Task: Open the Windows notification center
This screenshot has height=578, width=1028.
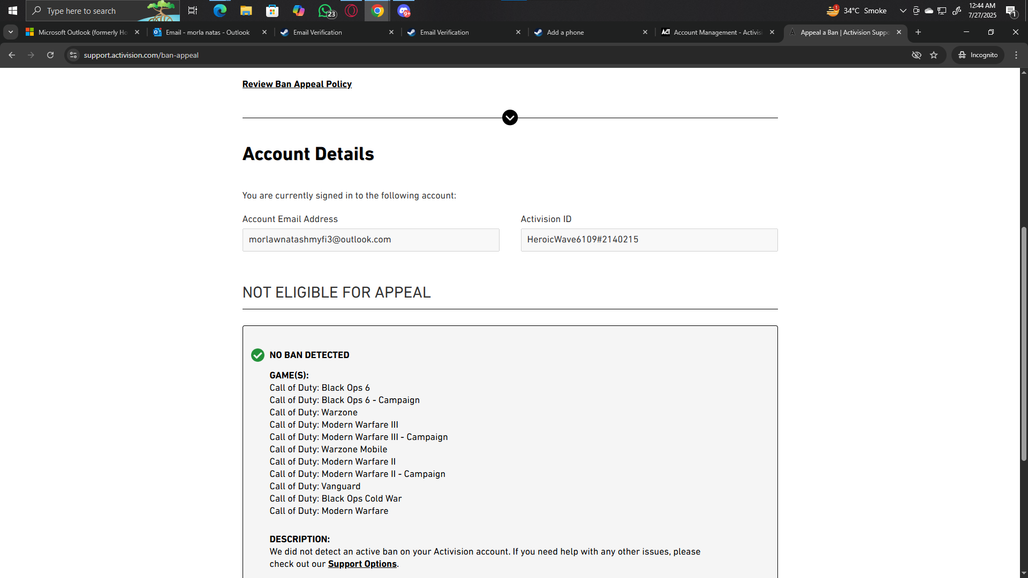Action: 1012,10
